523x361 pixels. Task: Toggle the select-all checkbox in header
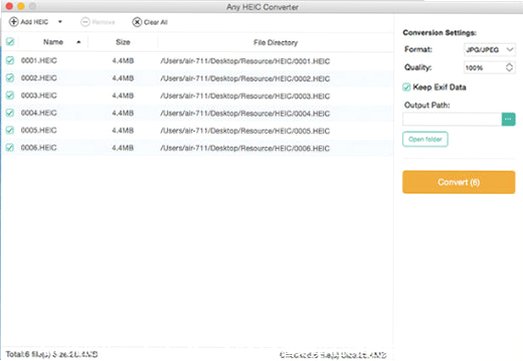(10, 42)
